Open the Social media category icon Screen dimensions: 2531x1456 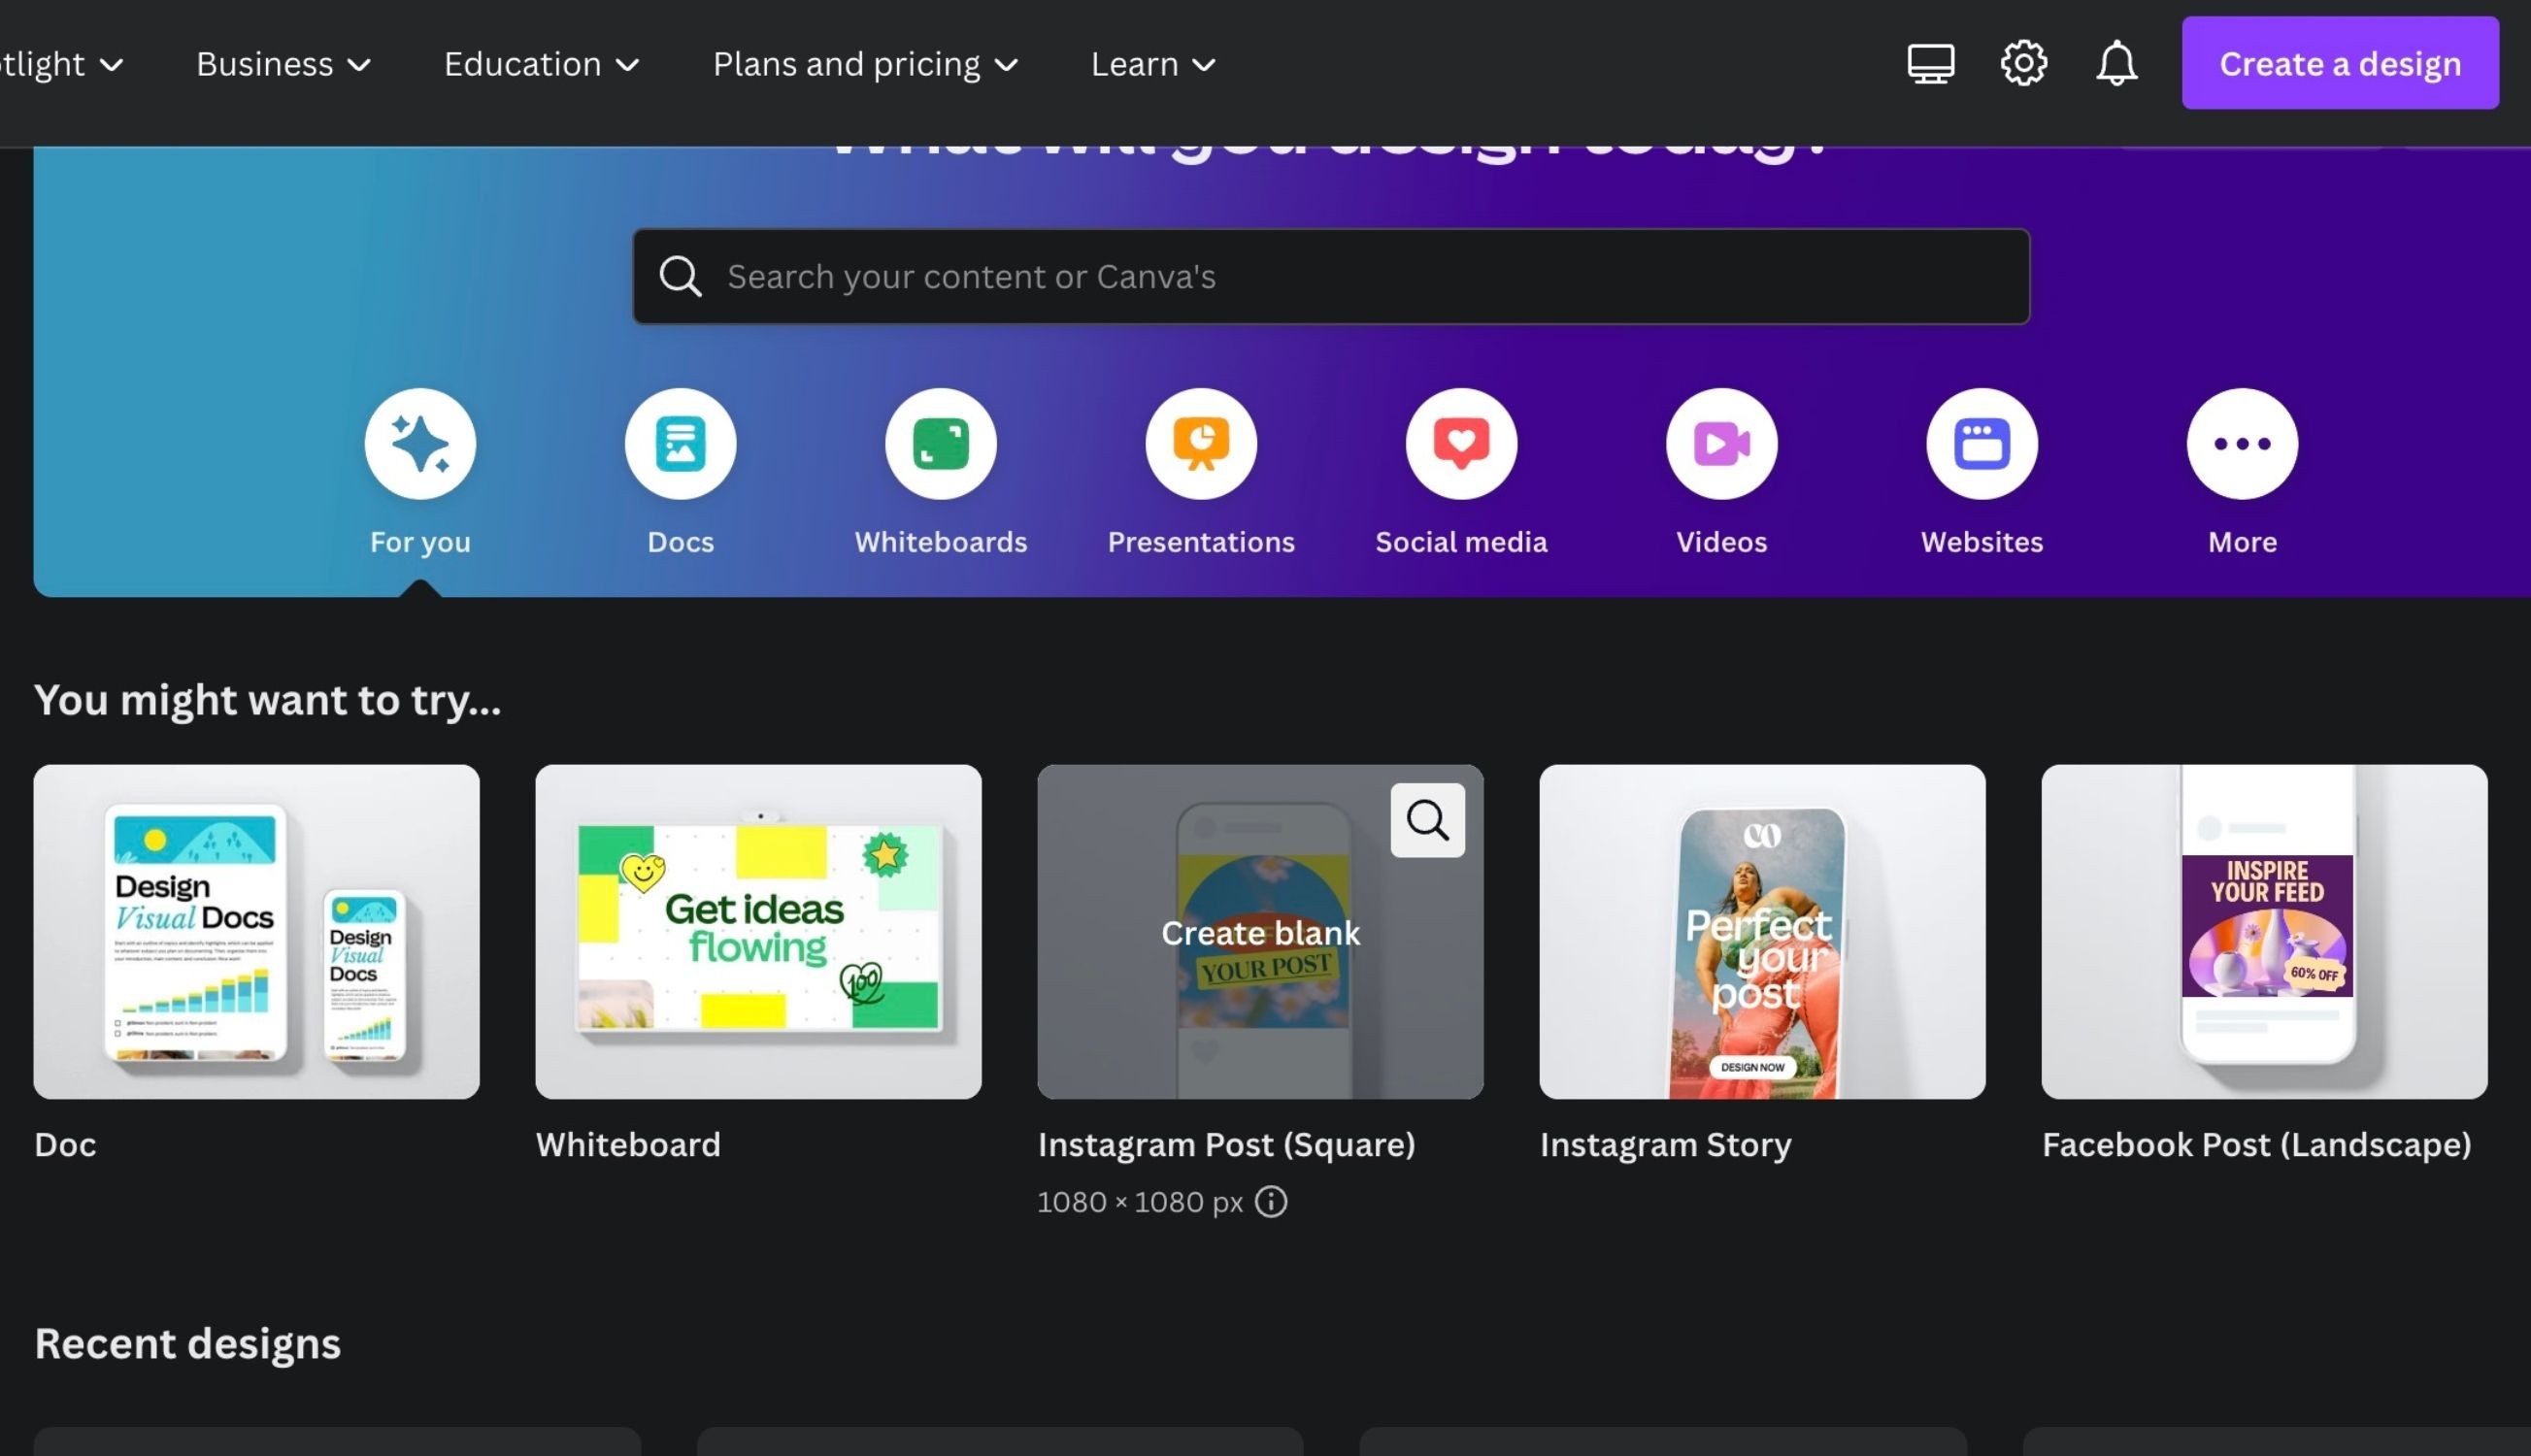(x=1461, y=444)
